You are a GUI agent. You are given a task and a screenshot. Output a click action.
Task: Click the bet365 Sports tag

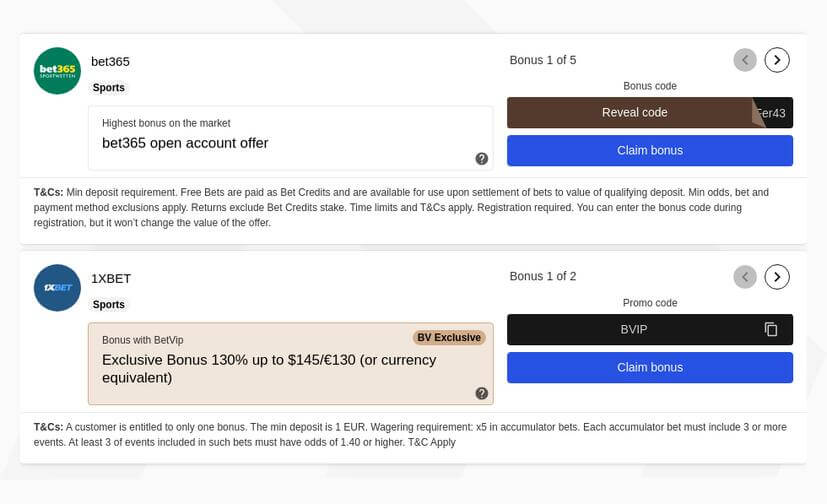point(109,88)
